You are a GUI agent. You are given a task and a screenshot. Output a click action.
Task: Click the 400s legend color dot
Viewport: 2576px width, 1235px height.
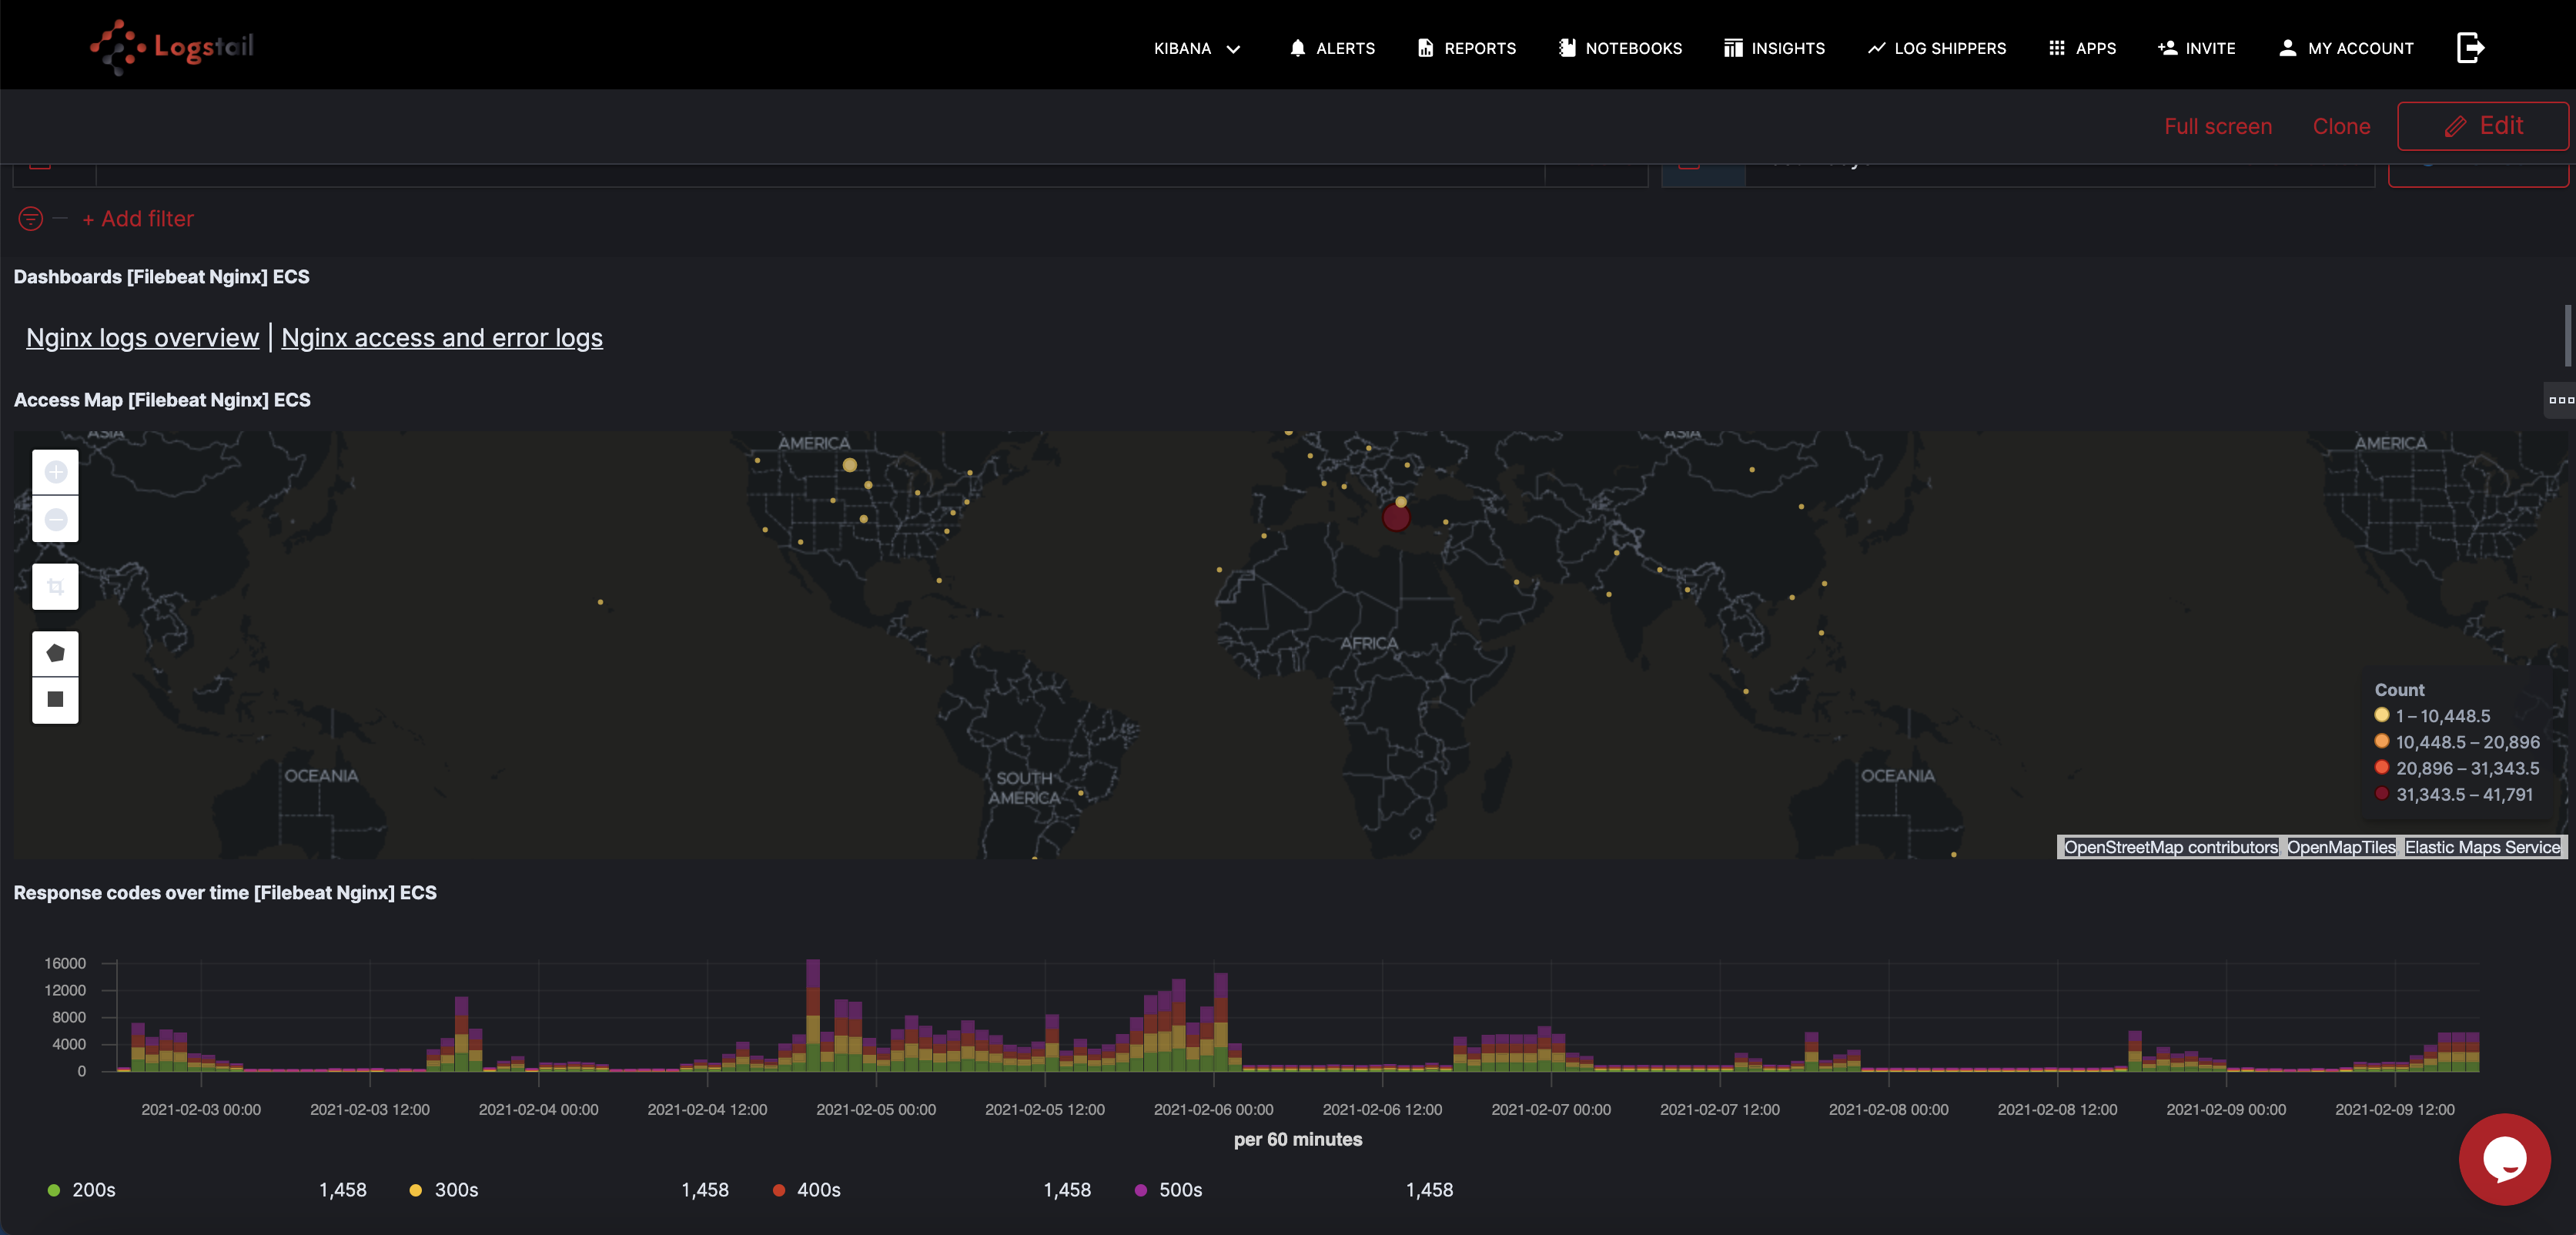click(779, 1190)
